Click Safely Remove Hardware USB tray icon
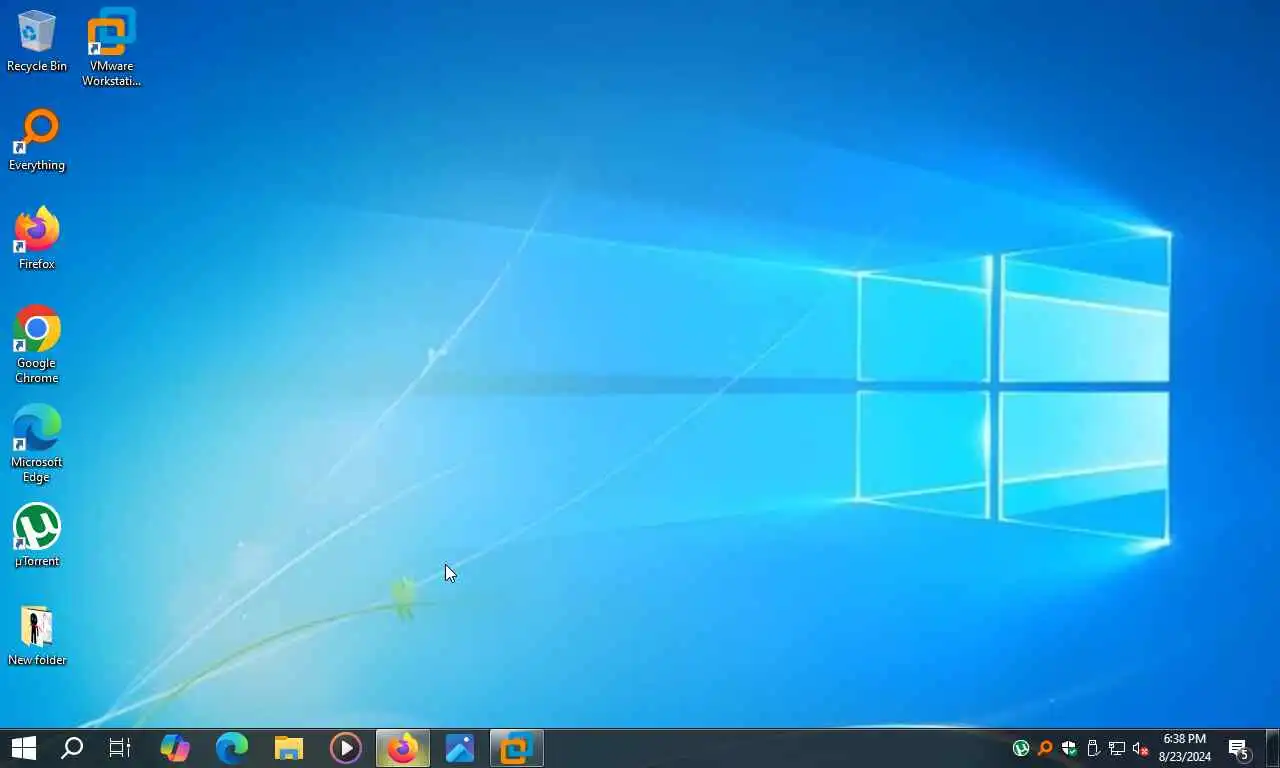This screenshot has width=1280, height=768. pos(1093,748)
